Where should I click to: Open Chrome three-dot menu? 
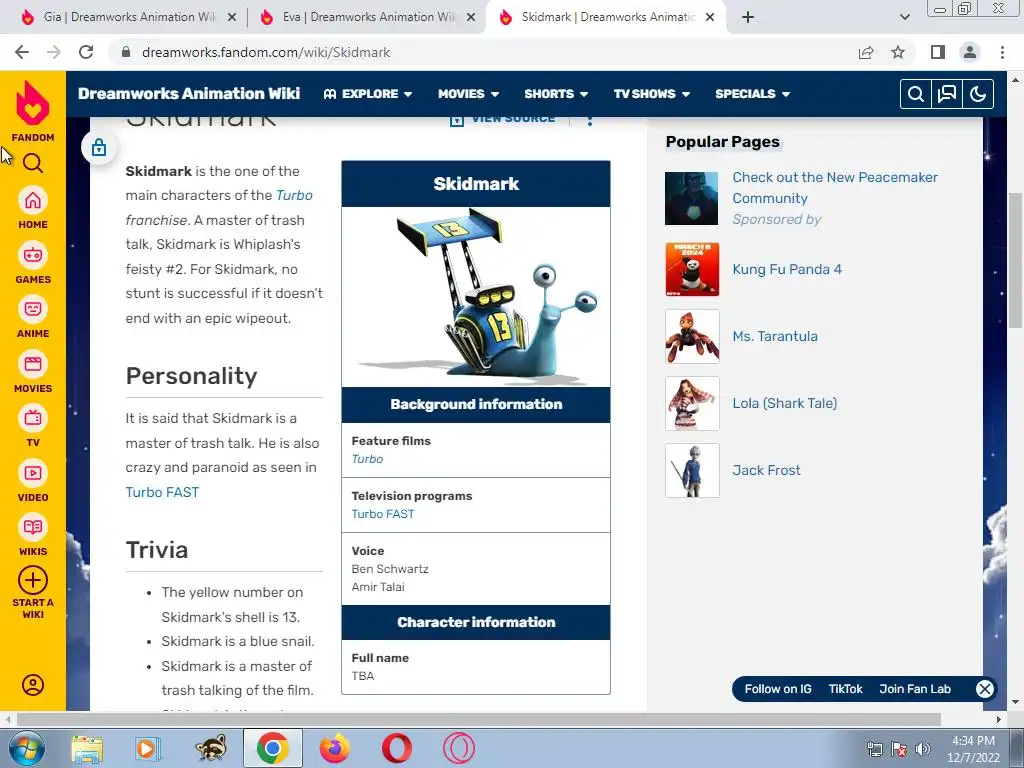pyautogui.click(x=1002, y=52)
